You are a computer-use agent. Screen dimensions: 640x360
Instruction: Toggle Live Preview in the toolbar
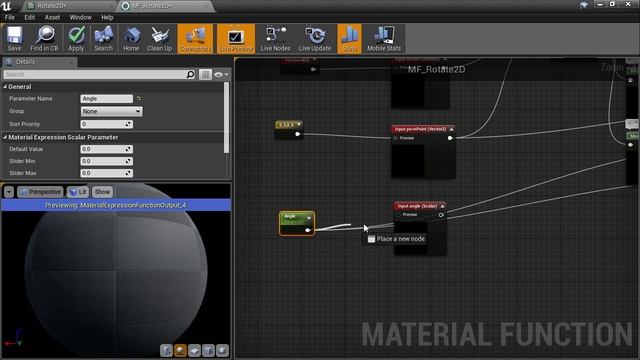tap(236, 38)
